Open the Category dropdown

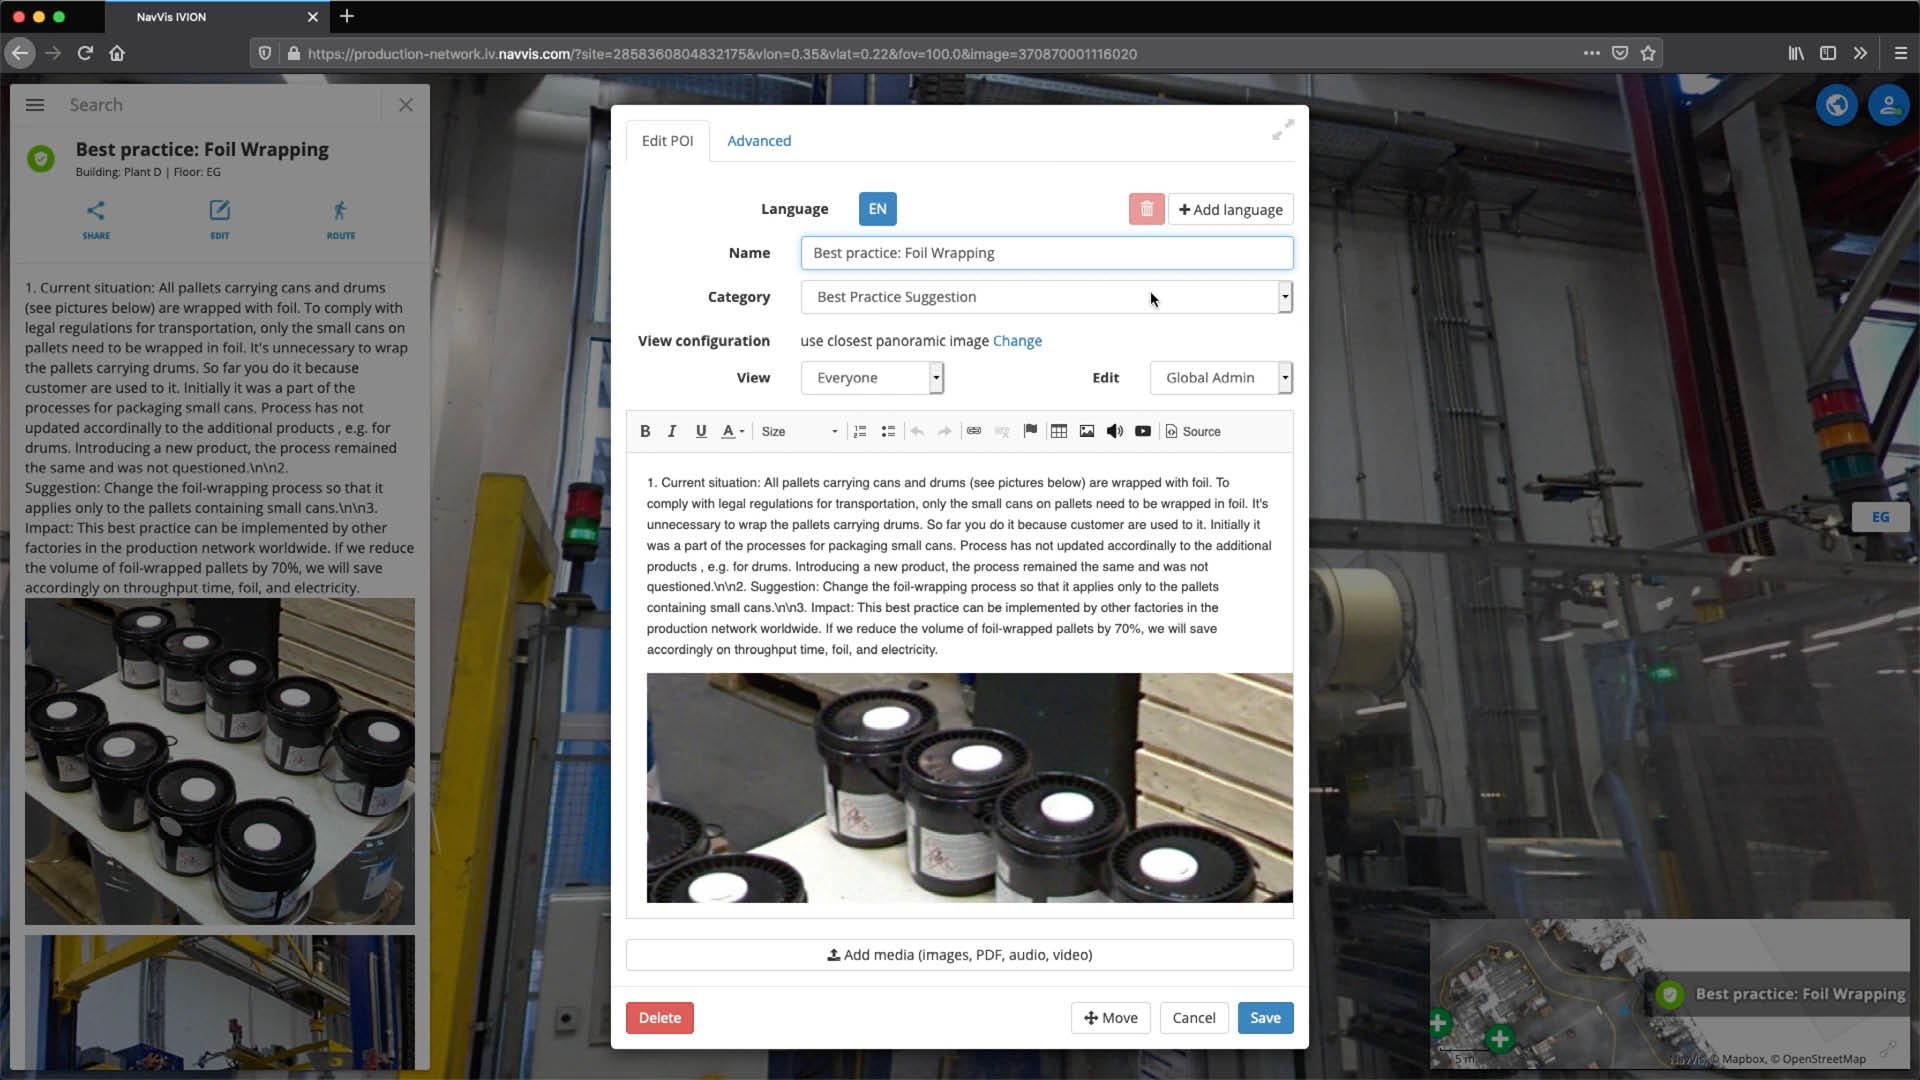coord(1285,297)
